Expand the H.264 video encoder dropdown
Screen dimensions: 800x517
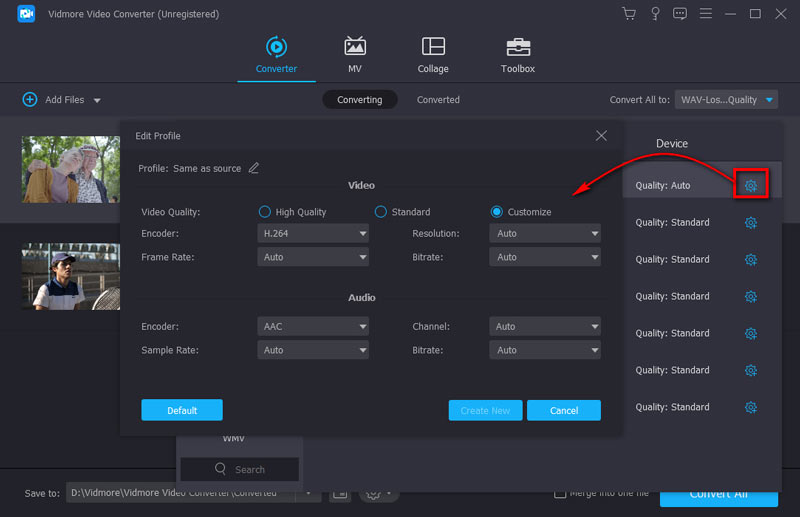pyautogui.click(x=313, y=233)
